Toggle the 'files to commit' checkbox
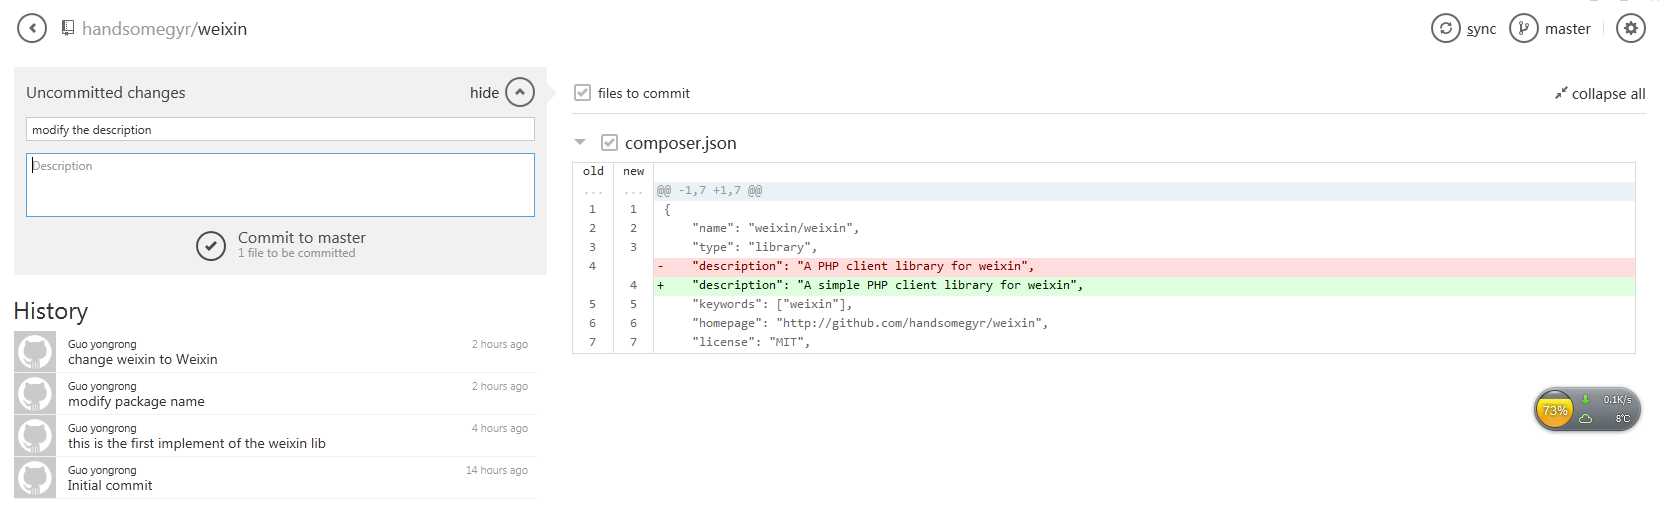 (582, 93)
